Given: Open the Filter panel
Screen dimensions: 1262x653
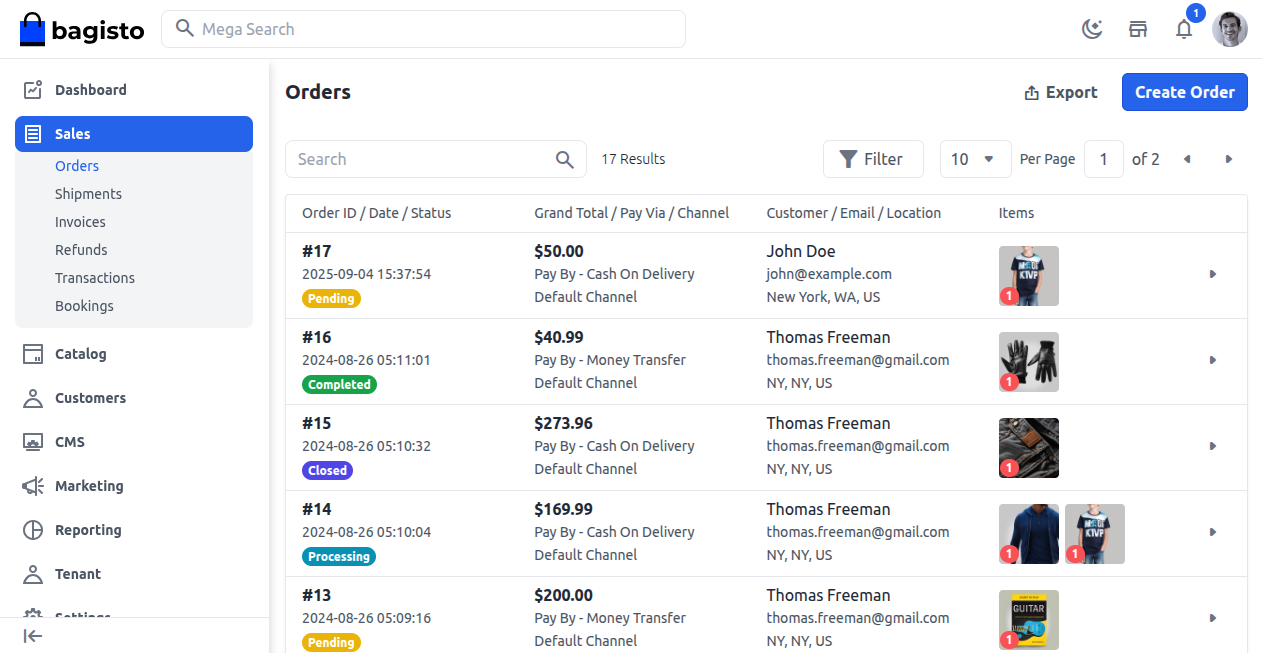Looking at the screenshot, I should click(x=872, y=159).
